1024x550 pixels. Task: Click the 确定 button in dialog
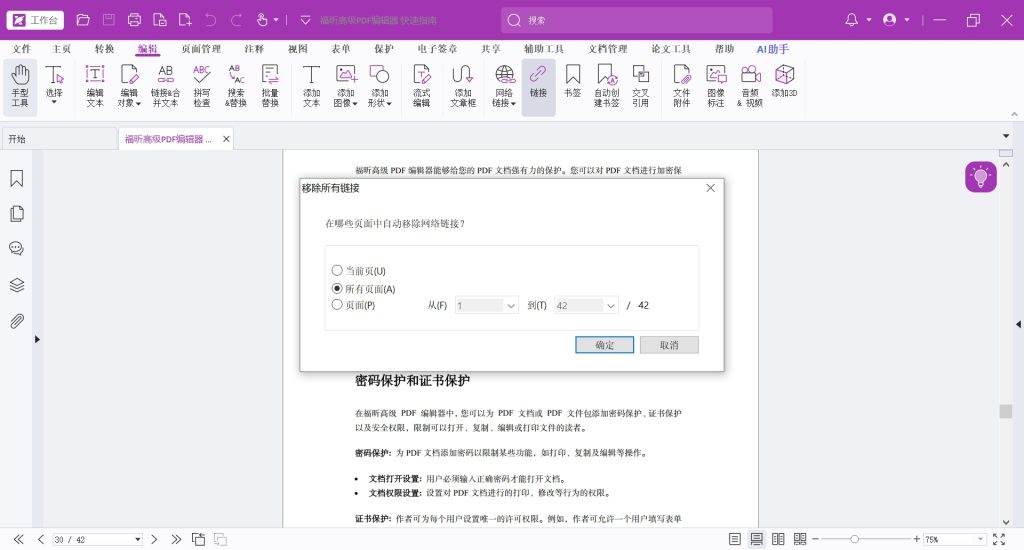[604, 344]
